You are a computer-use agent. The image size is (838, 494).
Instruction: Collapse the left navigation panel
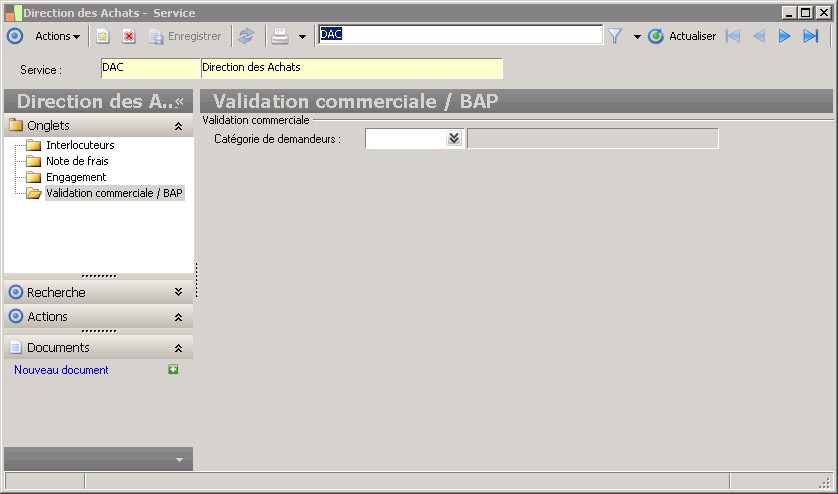180,102
